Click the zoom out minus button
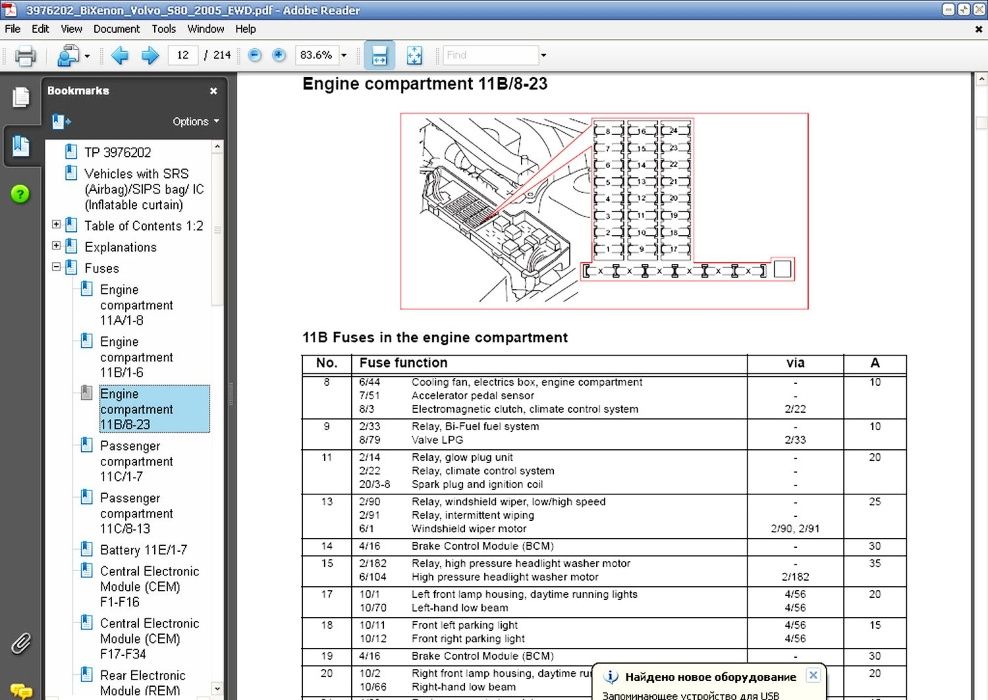Screen dimensions: 988x700 tap(255, 56)
